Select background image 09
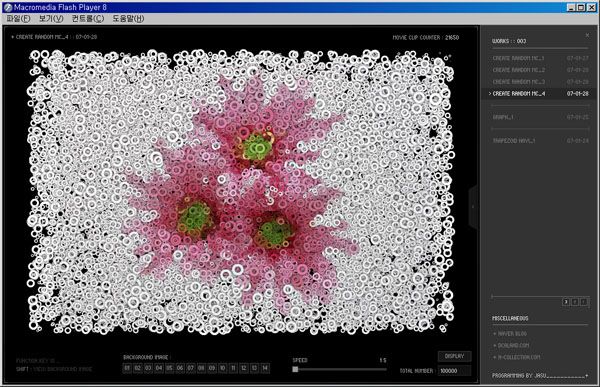The image size is (600, 387). [212, 368]
